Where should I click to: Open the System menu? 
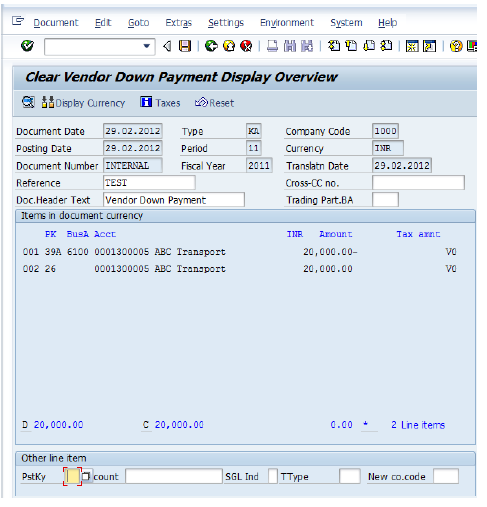point(346,23)
